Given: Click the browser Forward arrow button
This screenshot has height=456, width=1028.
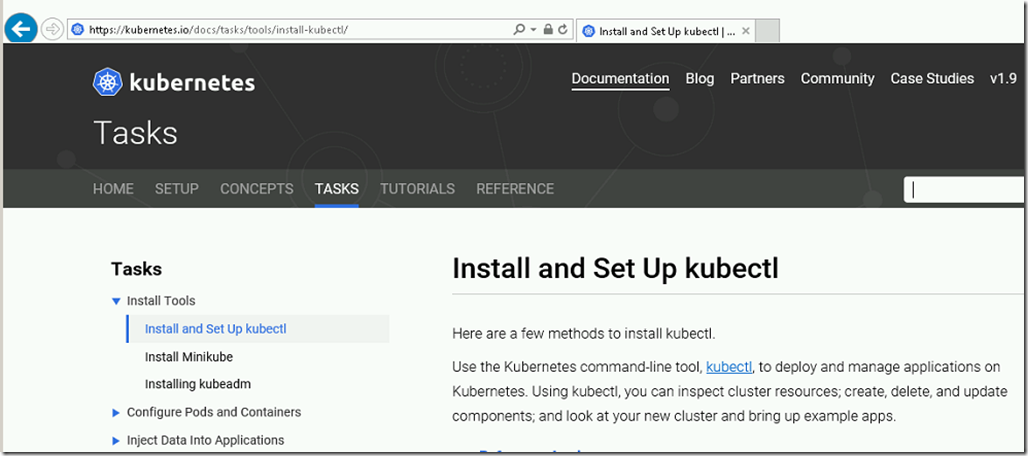Looking at the screenshot, I should [x=50, y=29].
